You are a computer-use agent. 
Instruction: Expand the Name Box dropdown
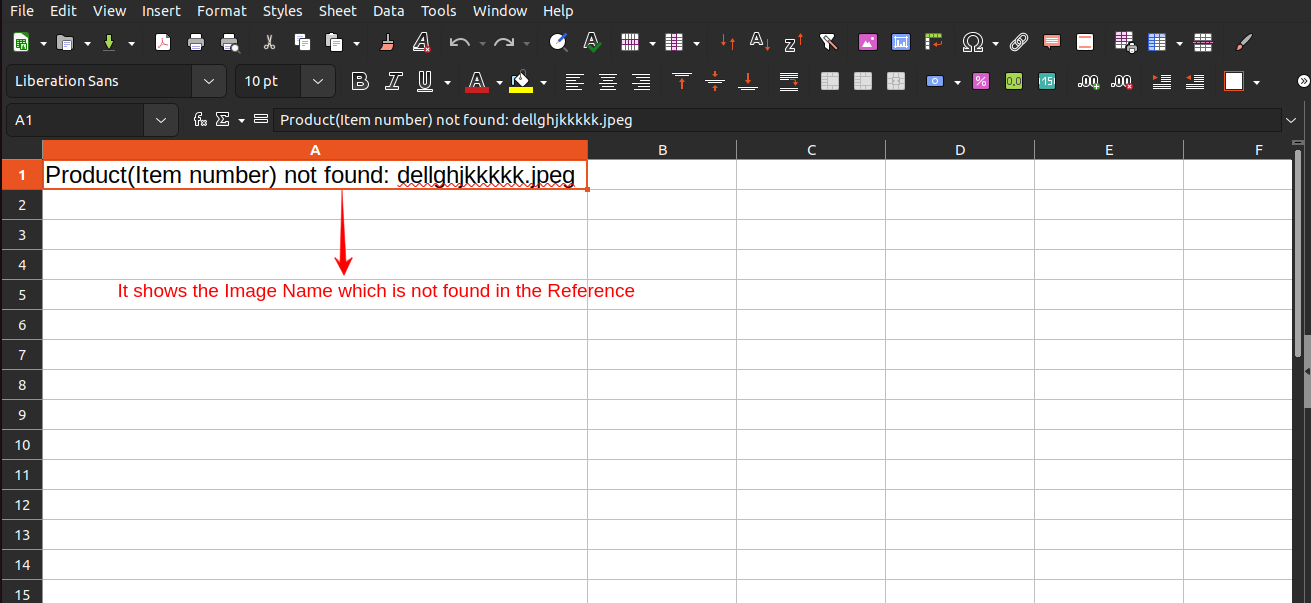click(160, 119)
